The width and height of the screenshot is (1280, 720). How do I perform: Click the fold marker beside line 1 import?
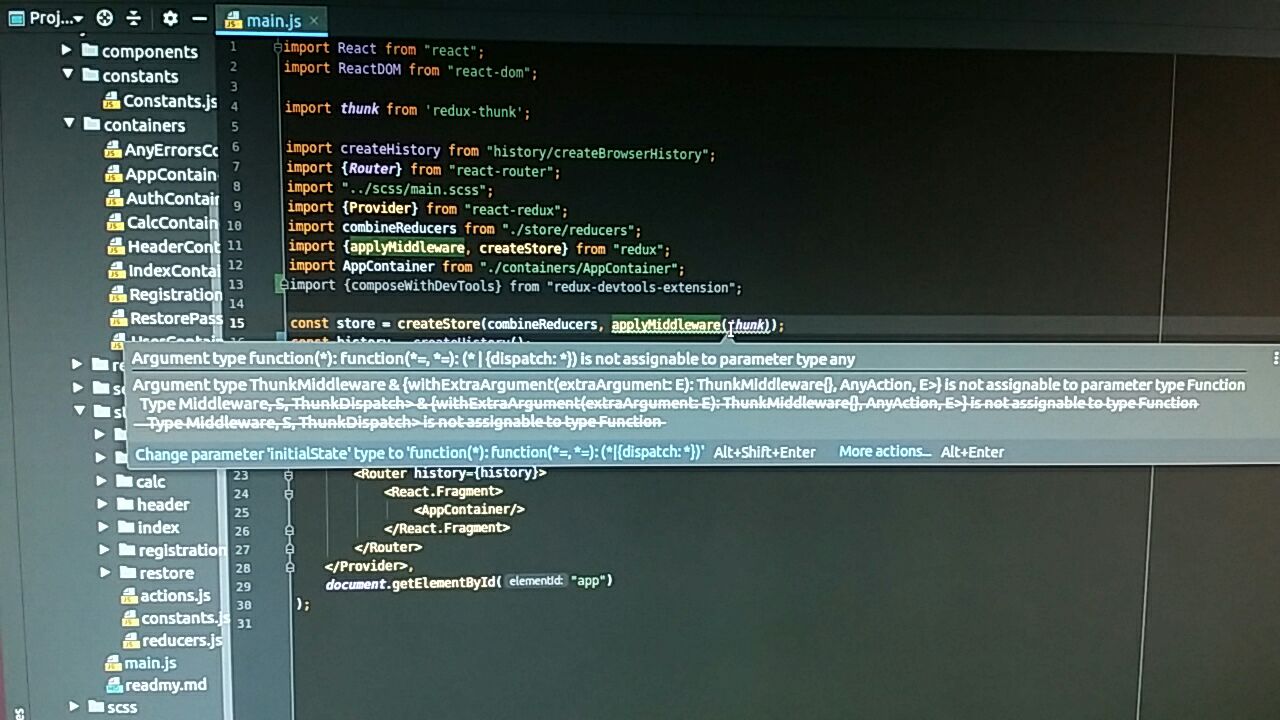tap(278, 47)
